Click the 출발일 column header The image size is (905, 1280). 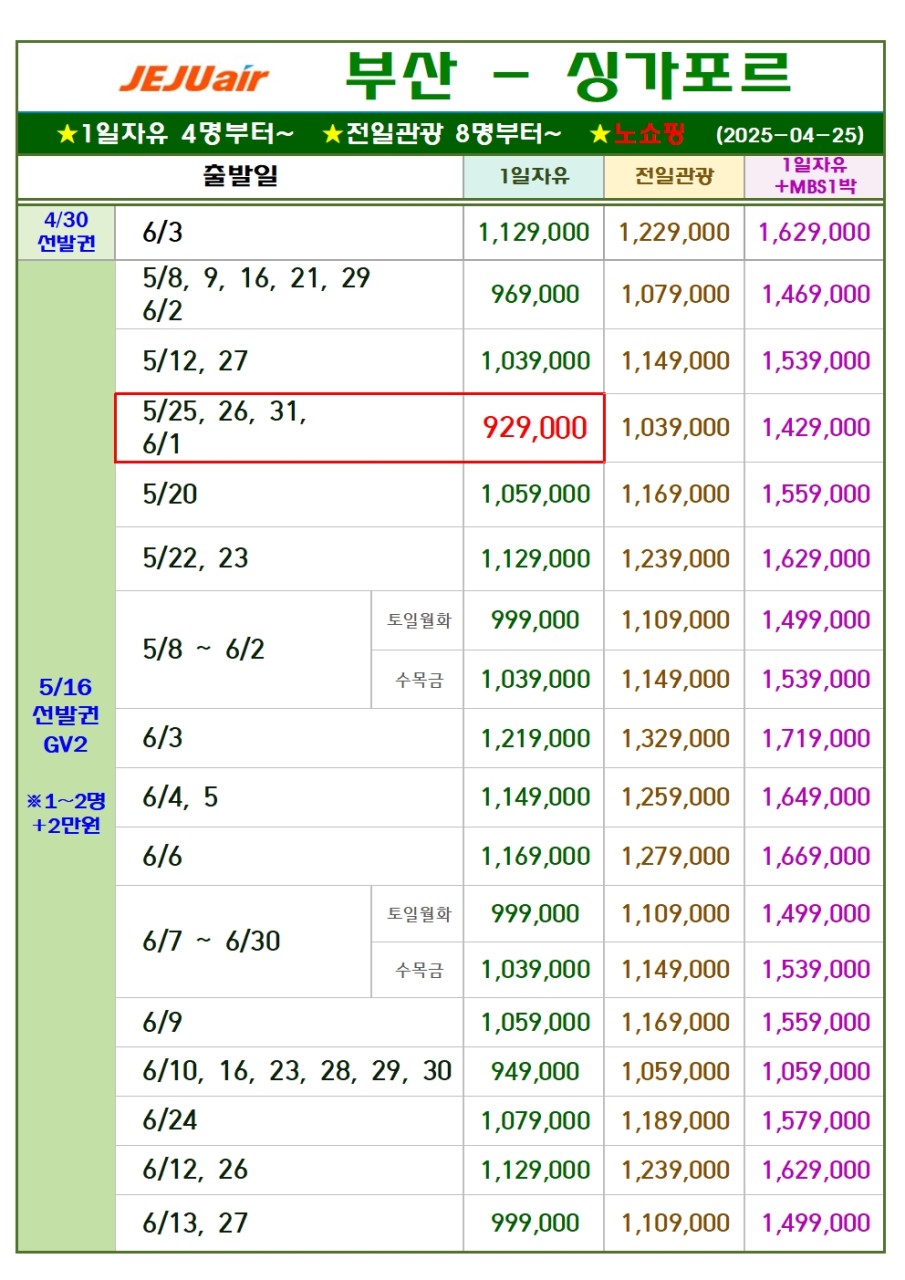[x=240, y=177]
